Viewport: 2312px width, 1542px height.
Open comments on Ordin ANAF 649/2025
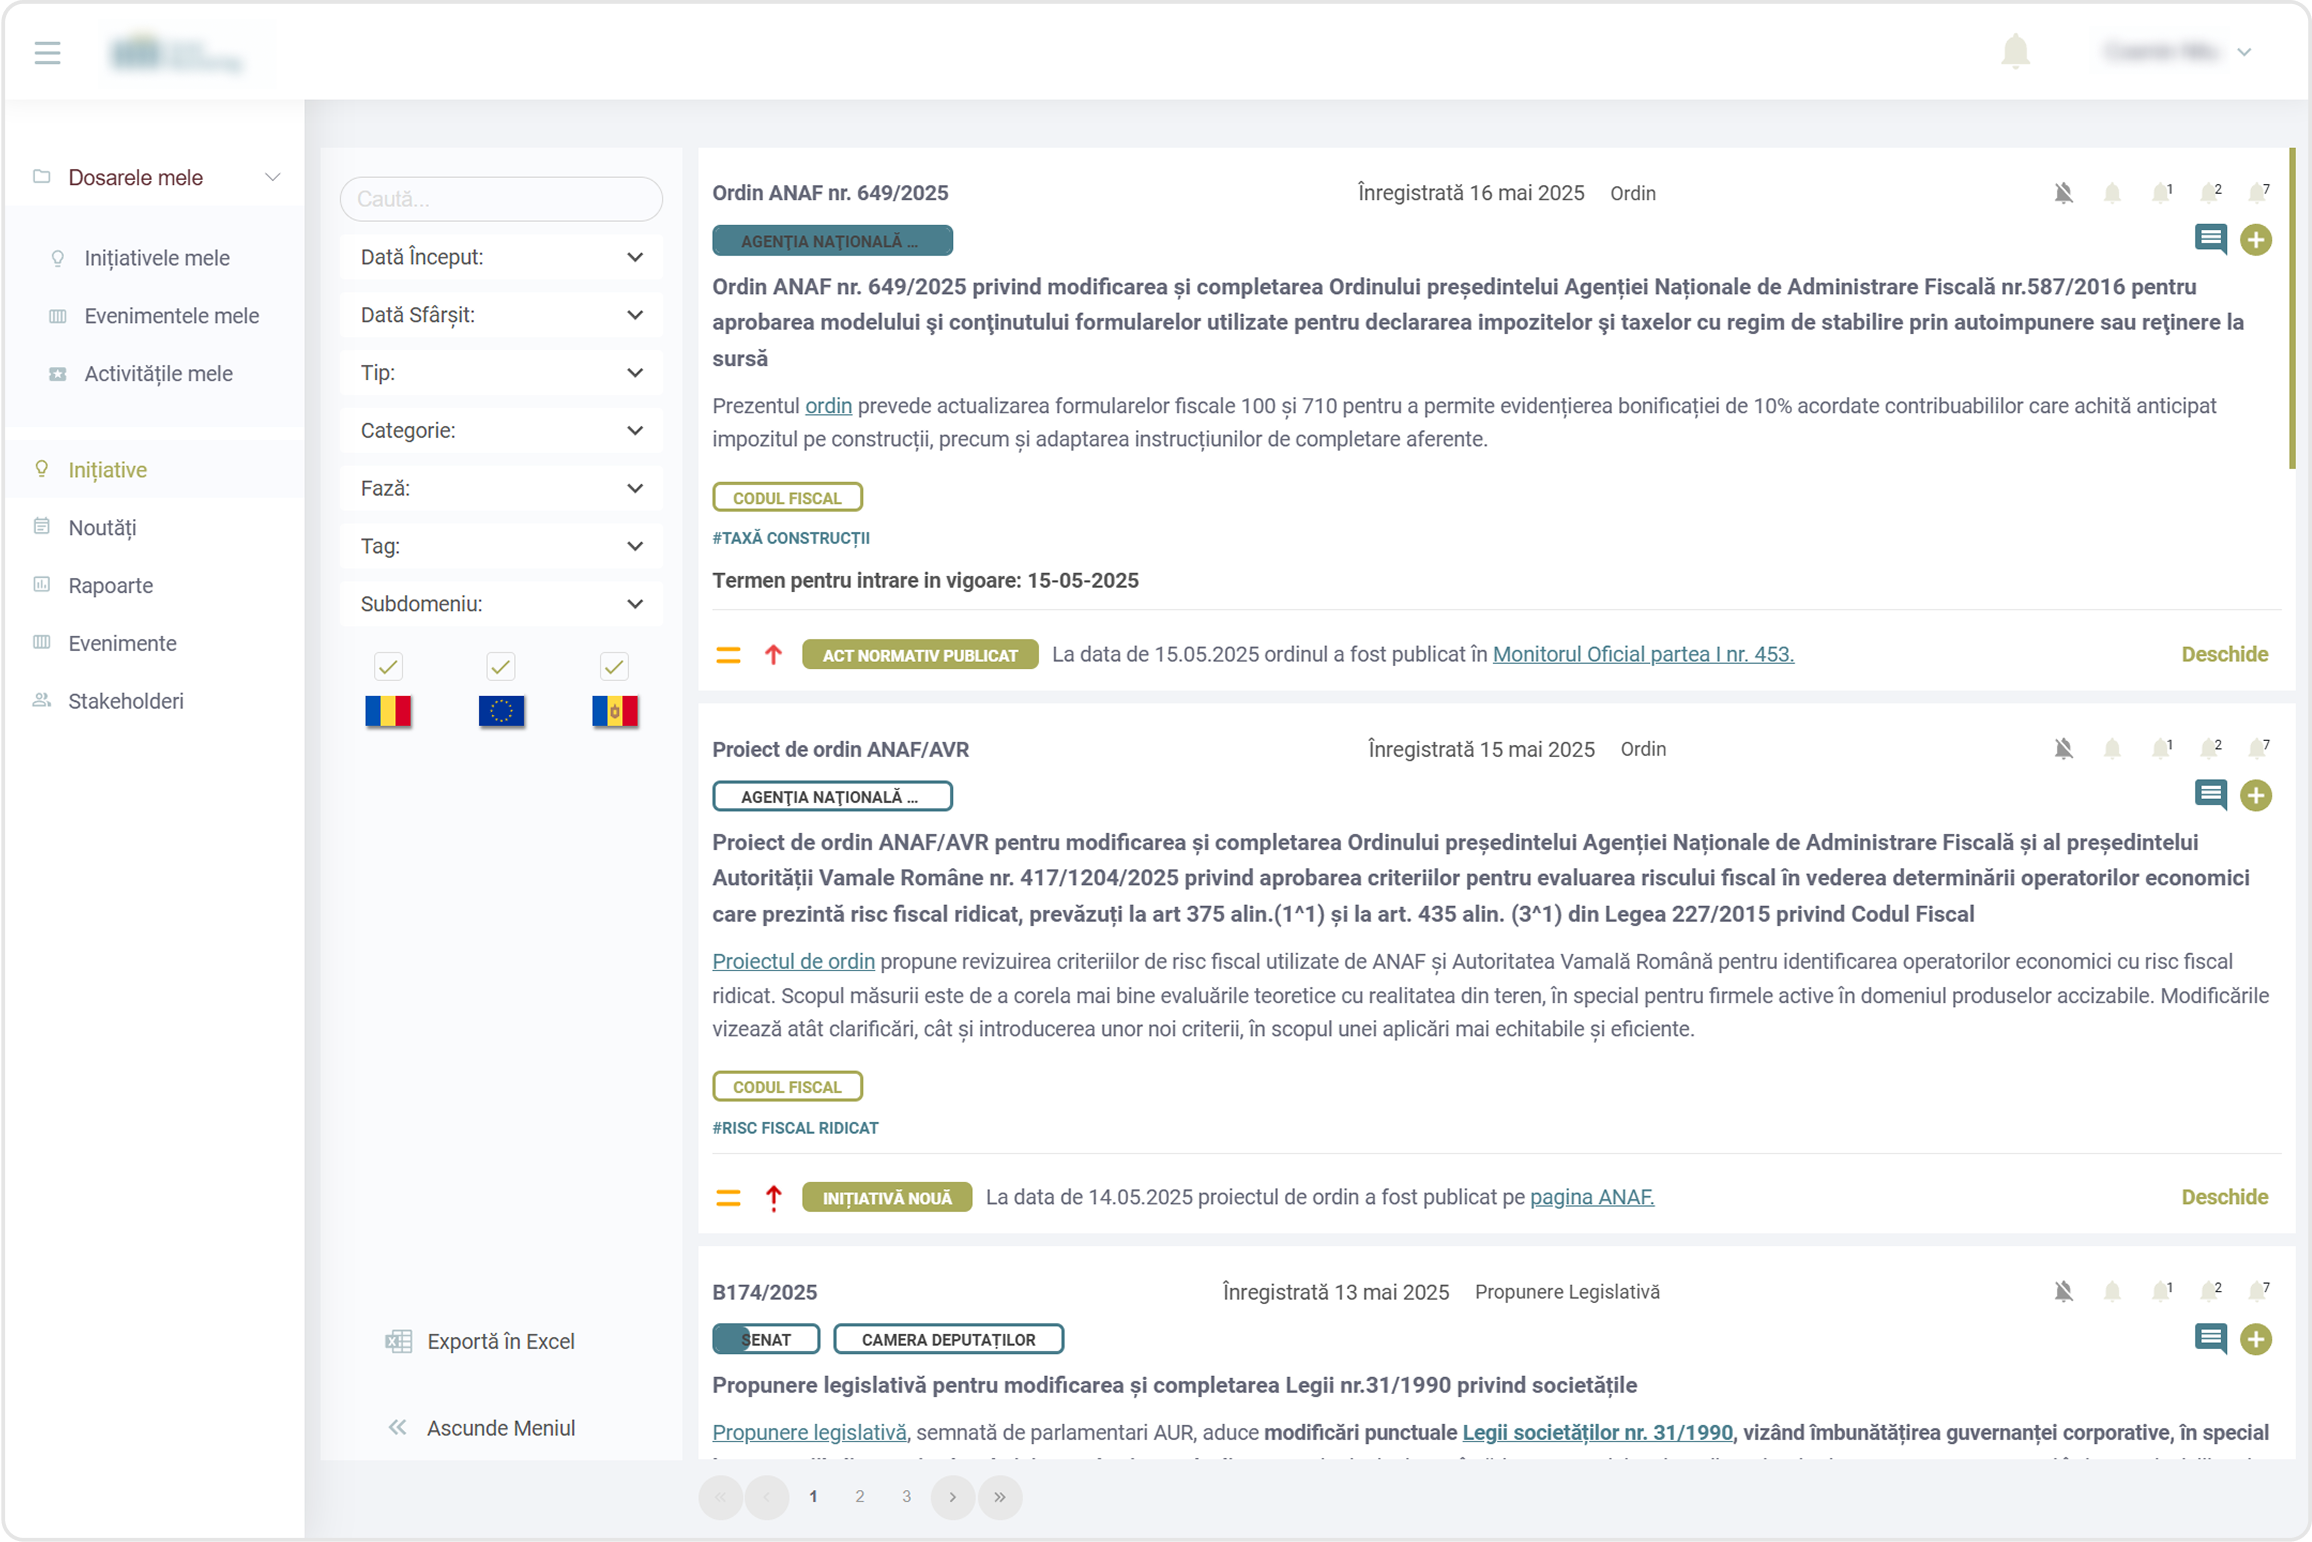coord(2210,239)
